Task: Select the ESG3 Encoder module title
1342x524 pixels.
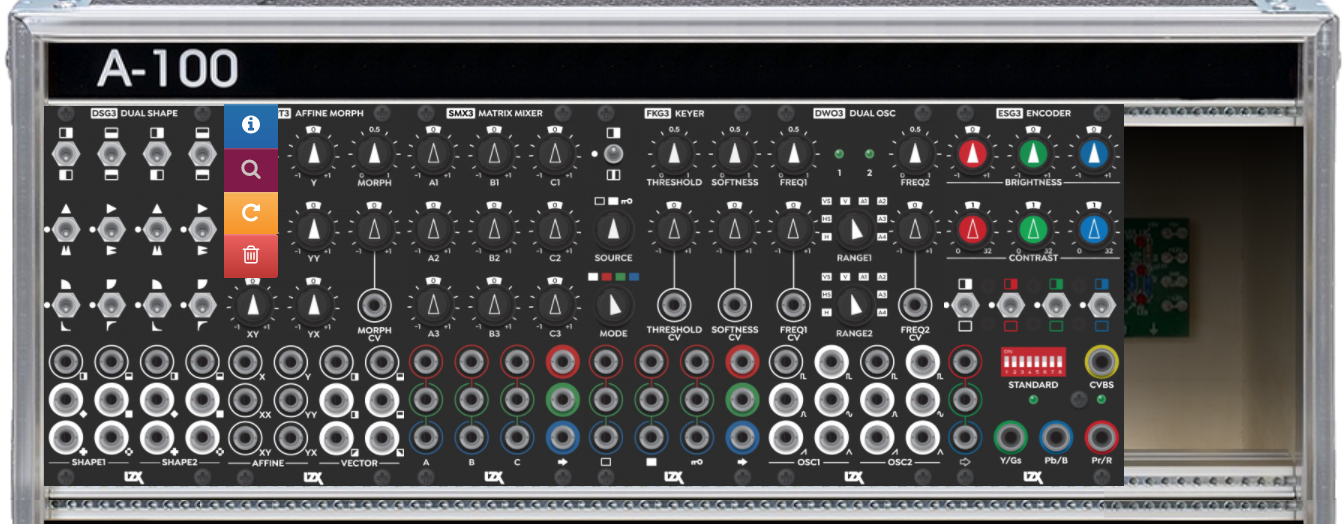Action: (1034, 114)
